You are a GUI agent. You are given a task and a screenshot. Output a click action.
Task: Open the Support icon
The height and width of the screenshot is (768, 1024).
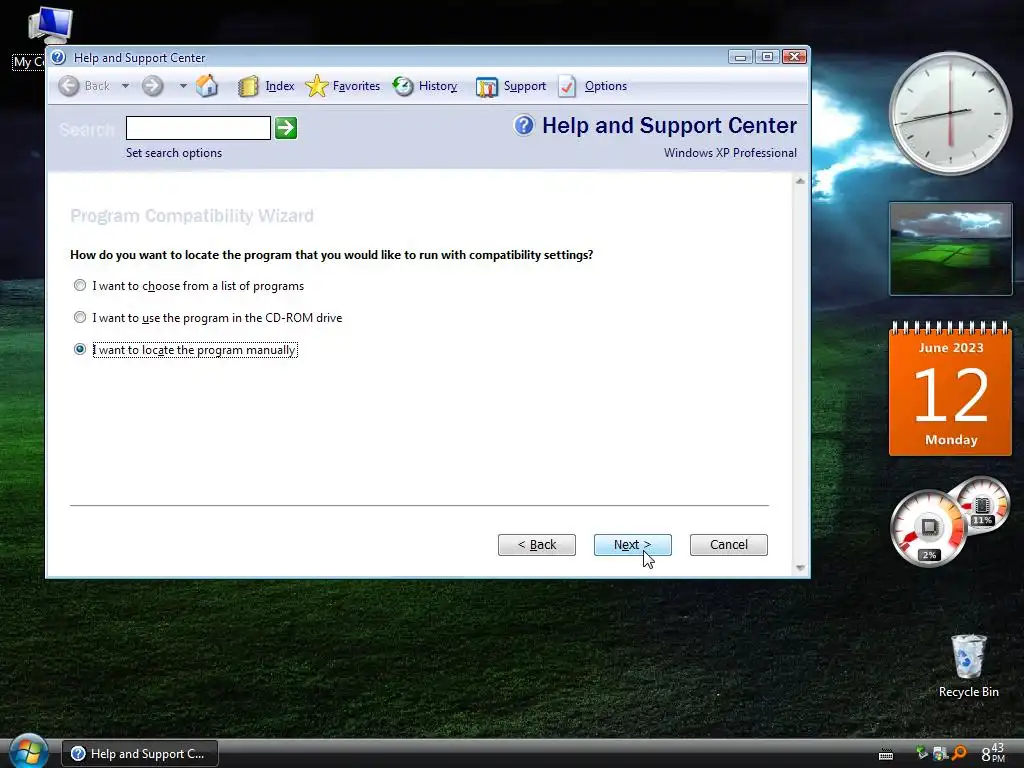(487, 86)
